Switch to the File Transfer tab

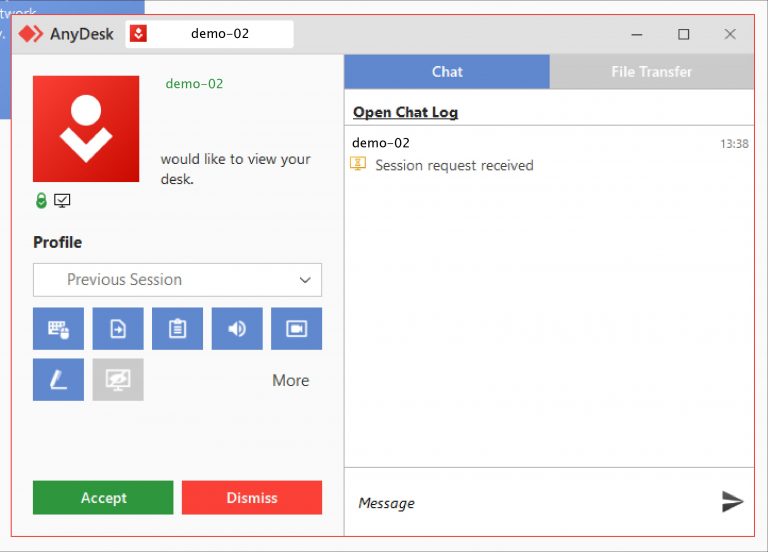point(651,72)
